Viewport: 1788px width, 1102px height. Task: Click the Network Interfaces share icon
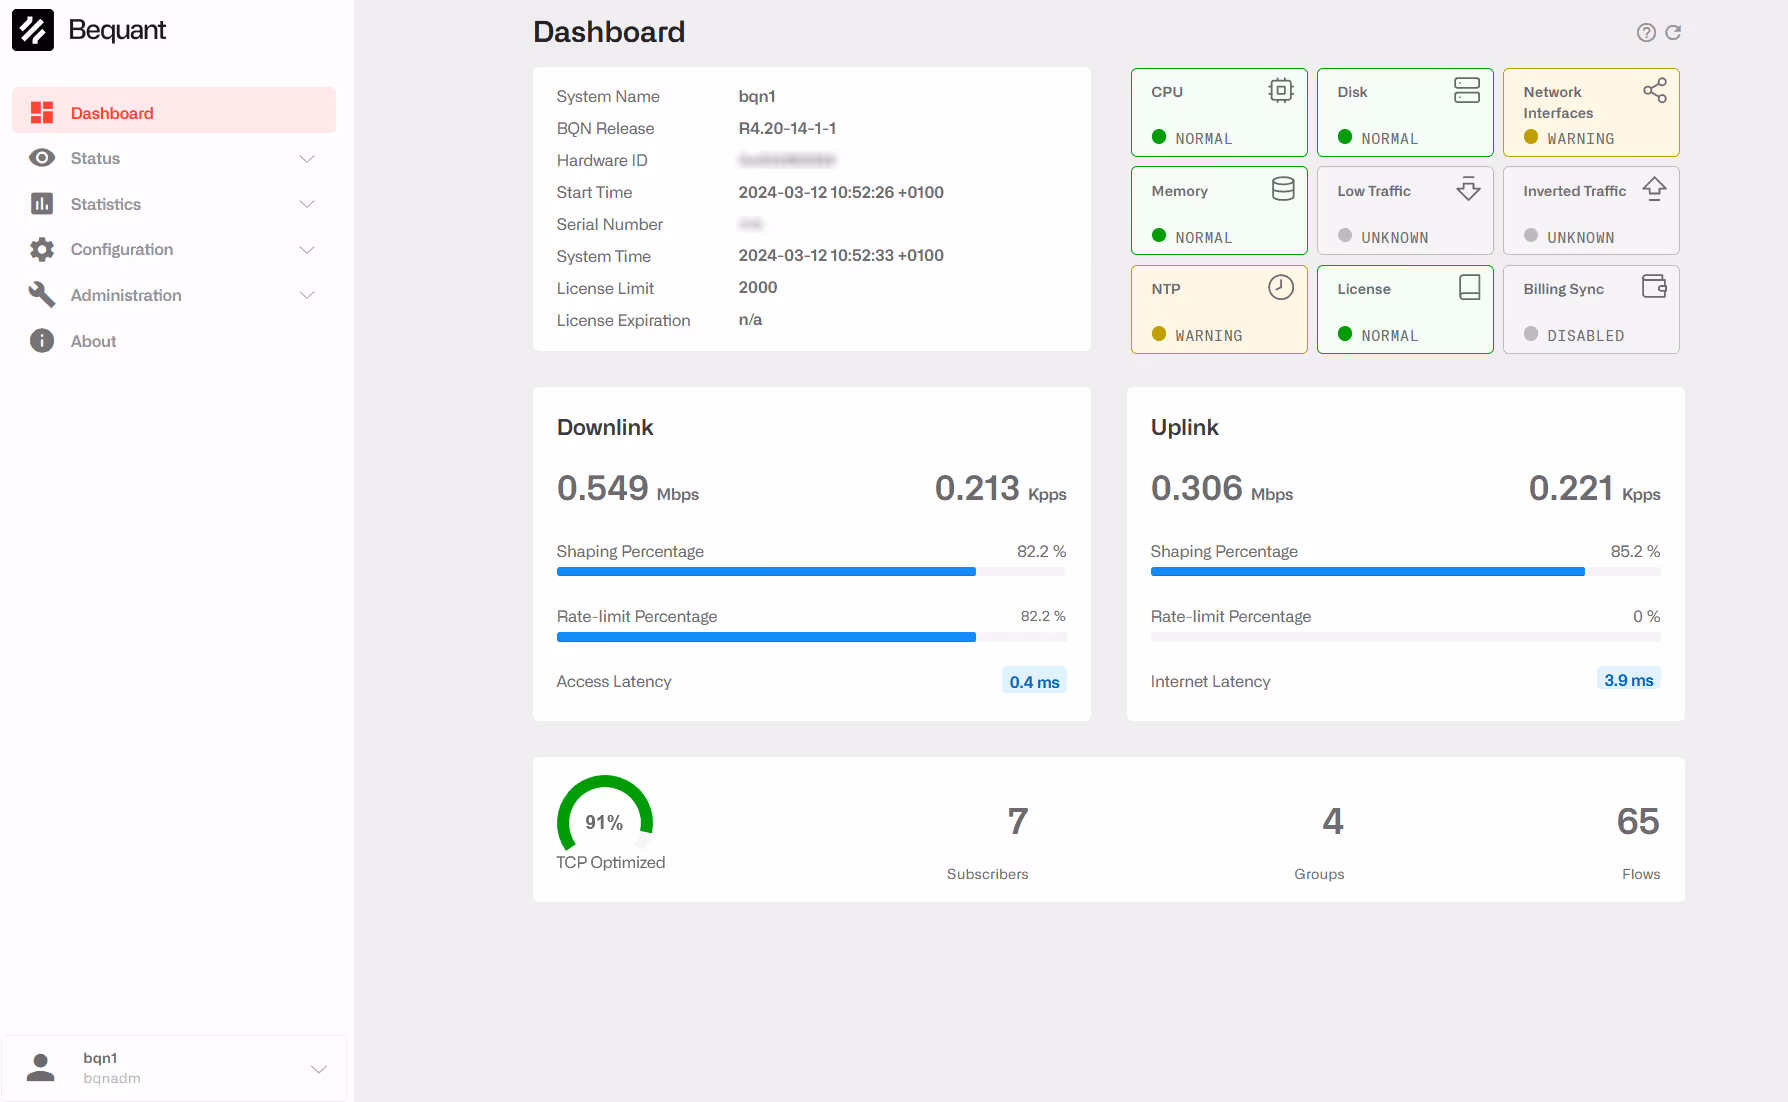tap(1655, 90)
